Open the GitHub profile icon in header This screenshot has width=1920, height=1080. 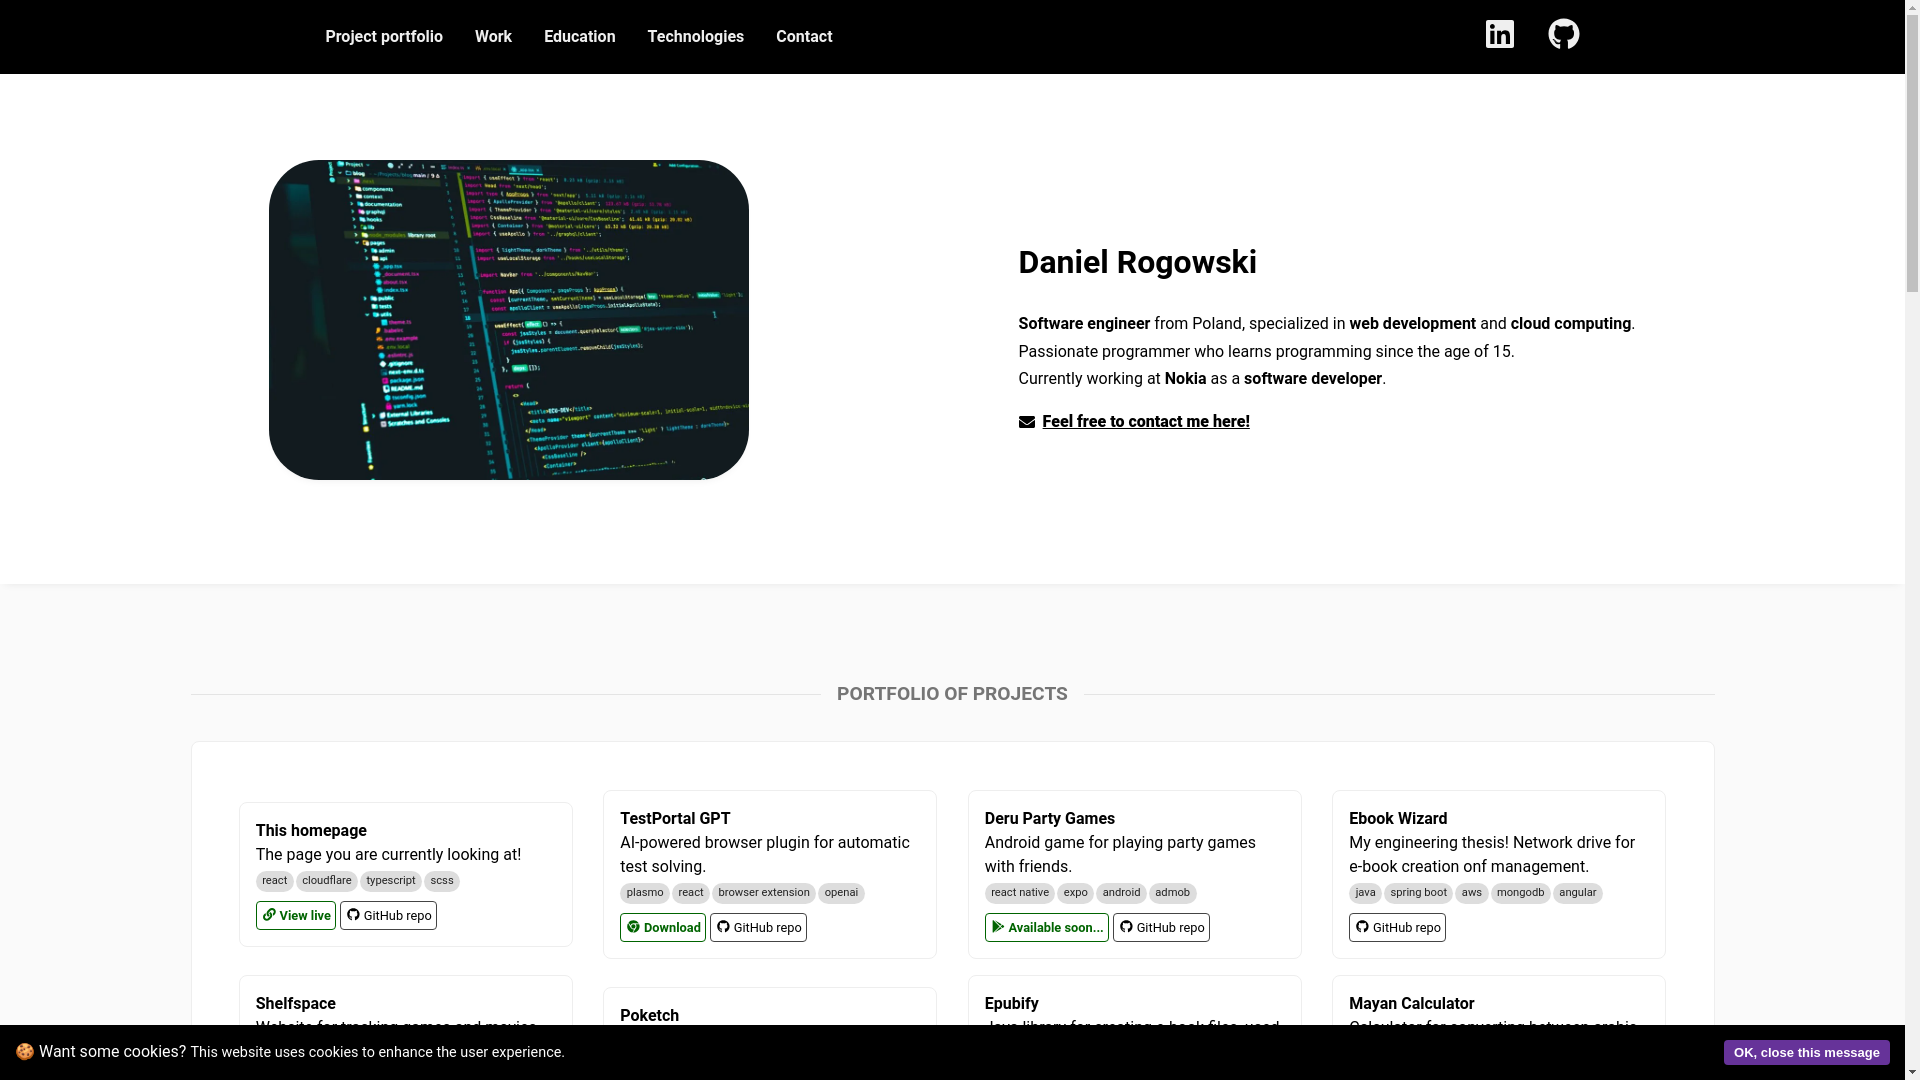(x=1564, y=34)
